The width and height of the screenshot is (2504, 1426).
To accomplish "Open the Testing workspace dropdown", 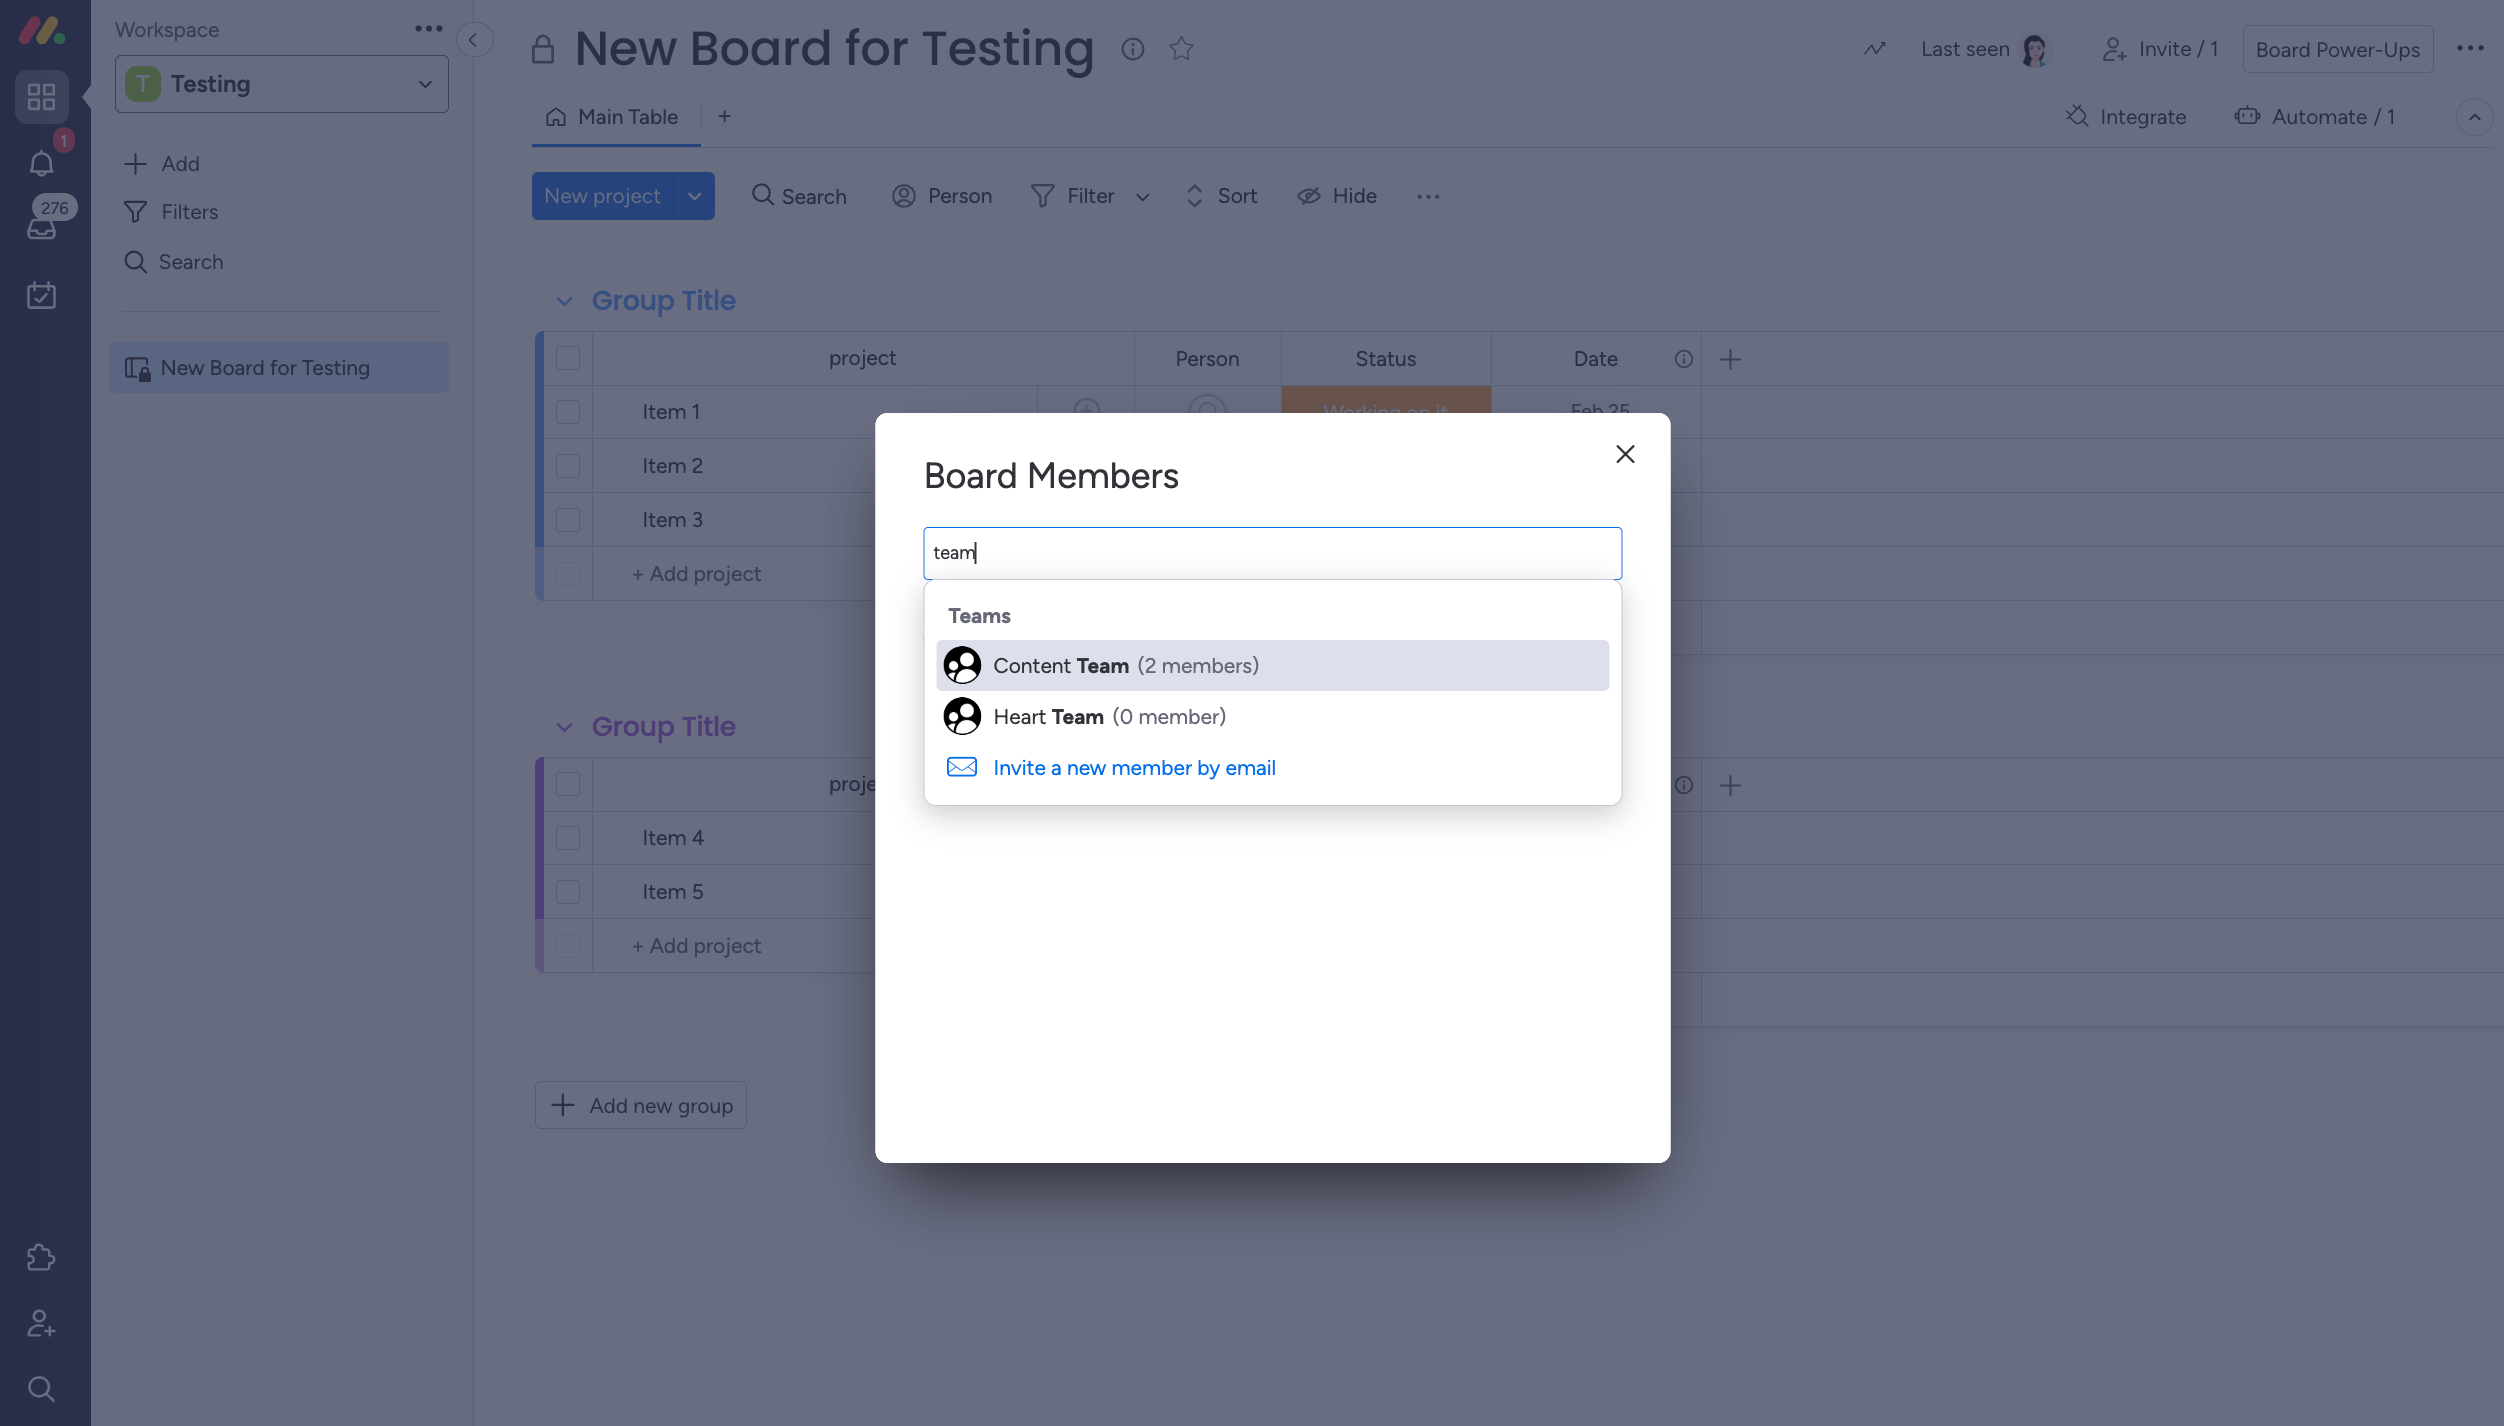I will point(282,84).
